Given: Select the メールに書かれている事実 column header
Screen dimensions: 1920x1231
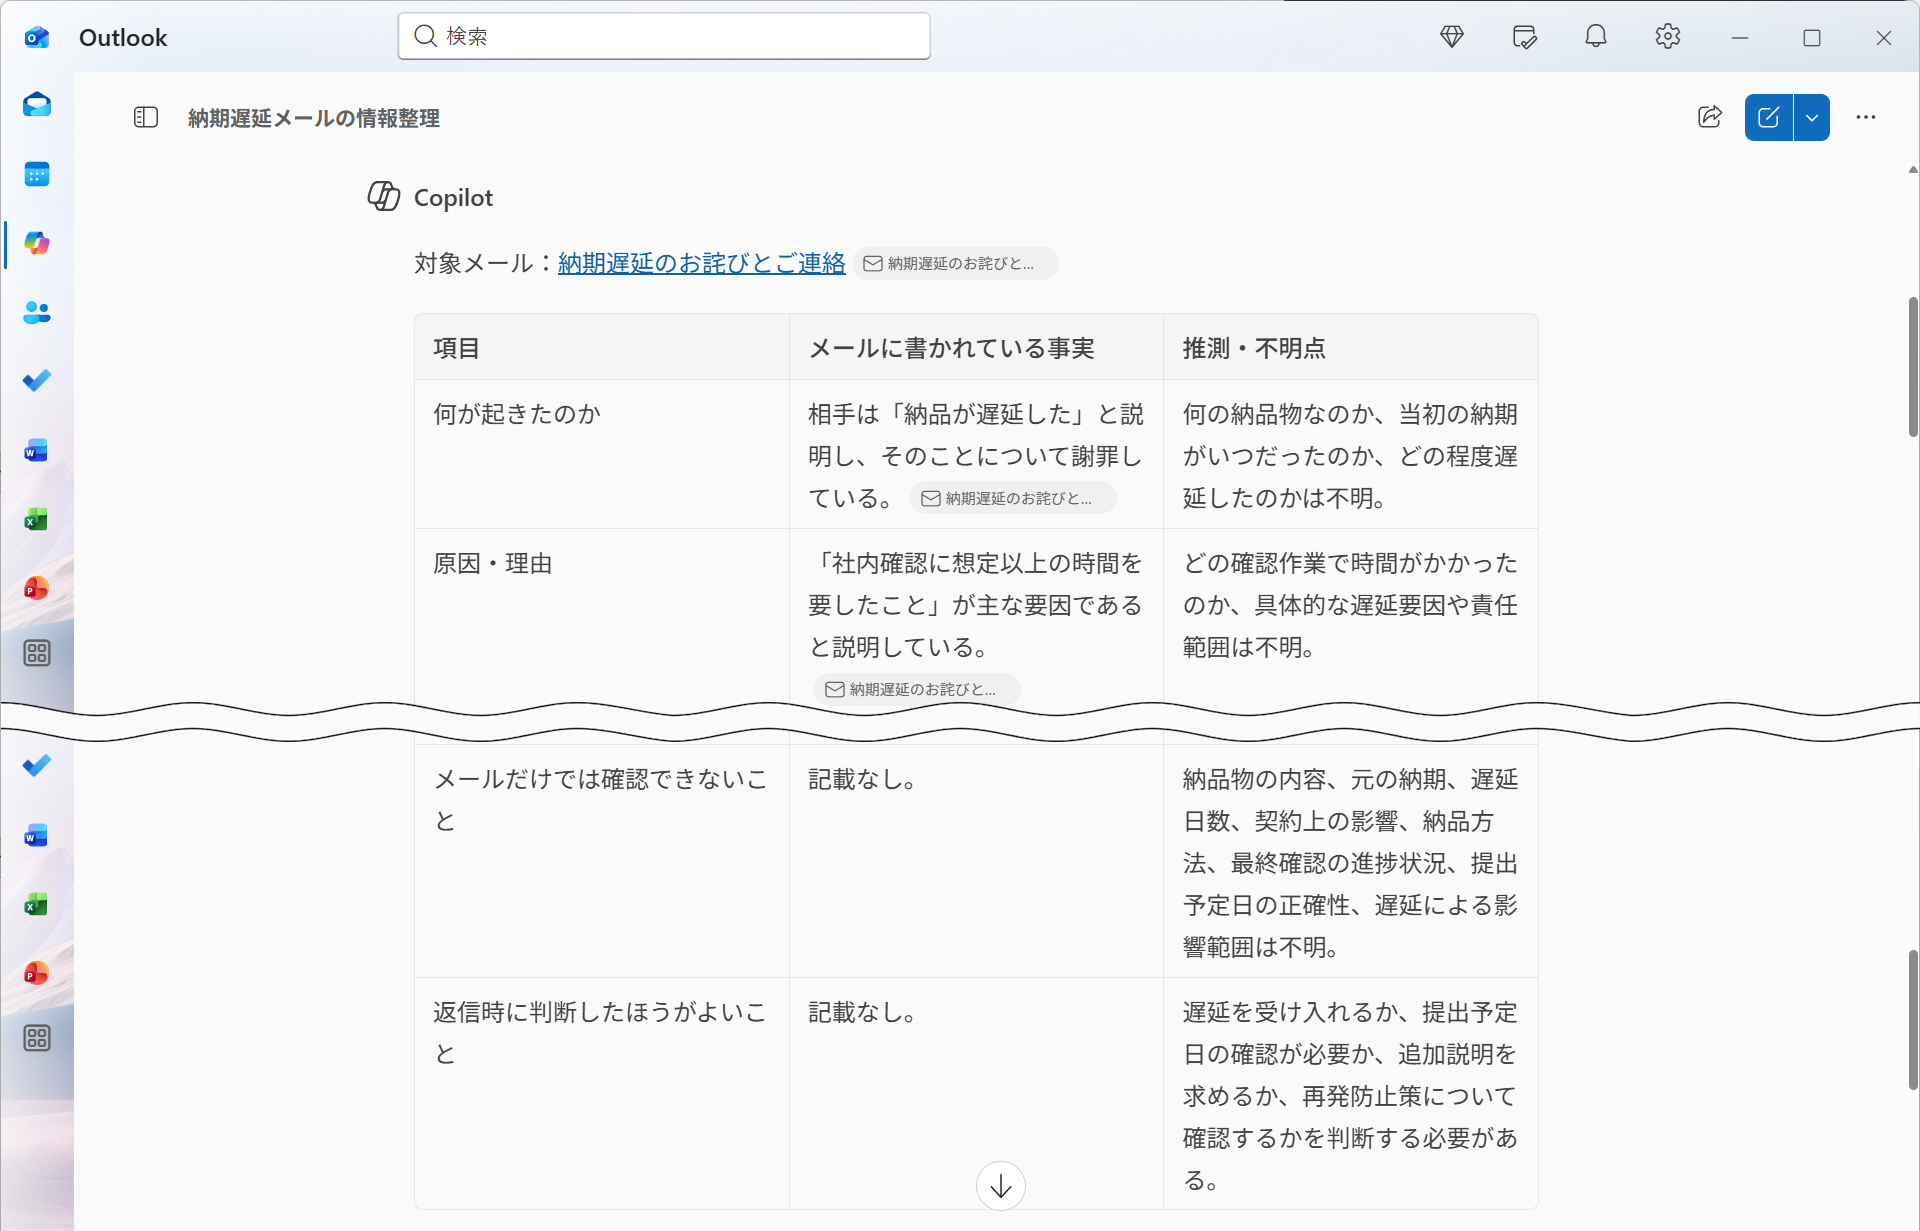Looking at the screenshot, I should point(976,348).
